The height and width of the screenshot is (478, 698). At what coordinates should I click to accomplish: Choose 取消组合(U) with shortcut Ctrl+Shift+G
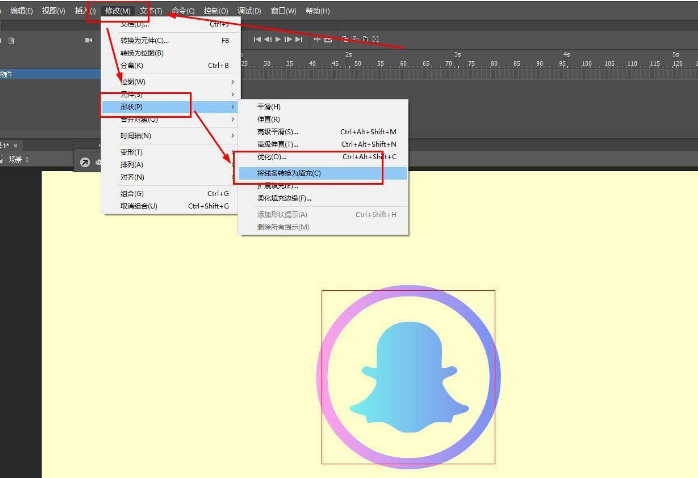pos(171,206)
